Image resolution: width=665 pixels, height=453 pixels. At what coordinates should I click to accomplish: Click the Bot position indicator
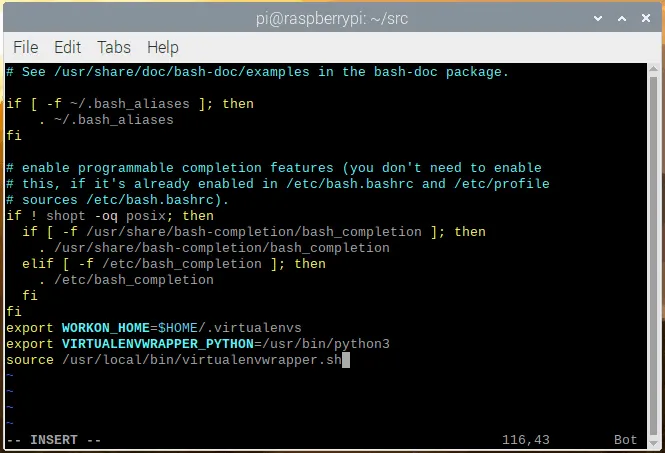pos(625,440)
